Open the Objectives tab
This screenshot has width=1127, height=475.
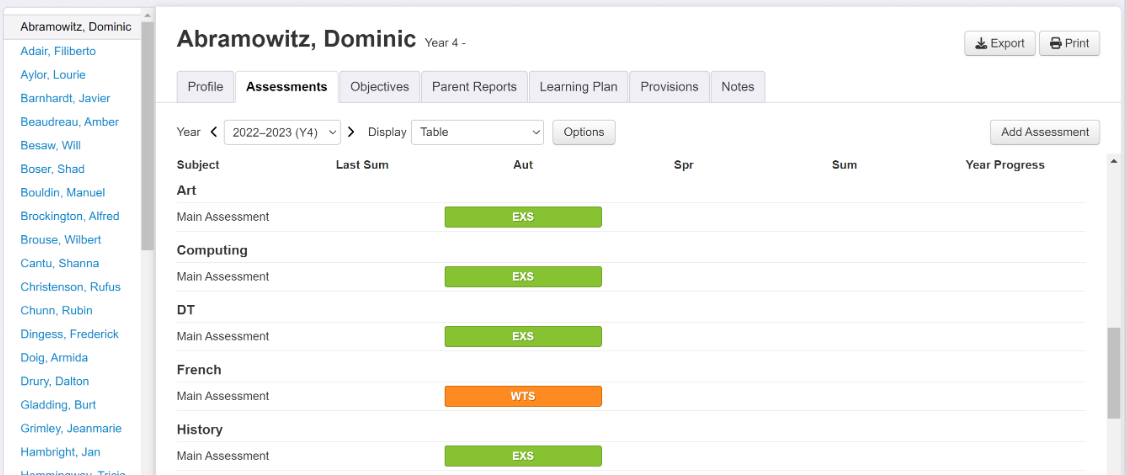(x=379, y=87)
